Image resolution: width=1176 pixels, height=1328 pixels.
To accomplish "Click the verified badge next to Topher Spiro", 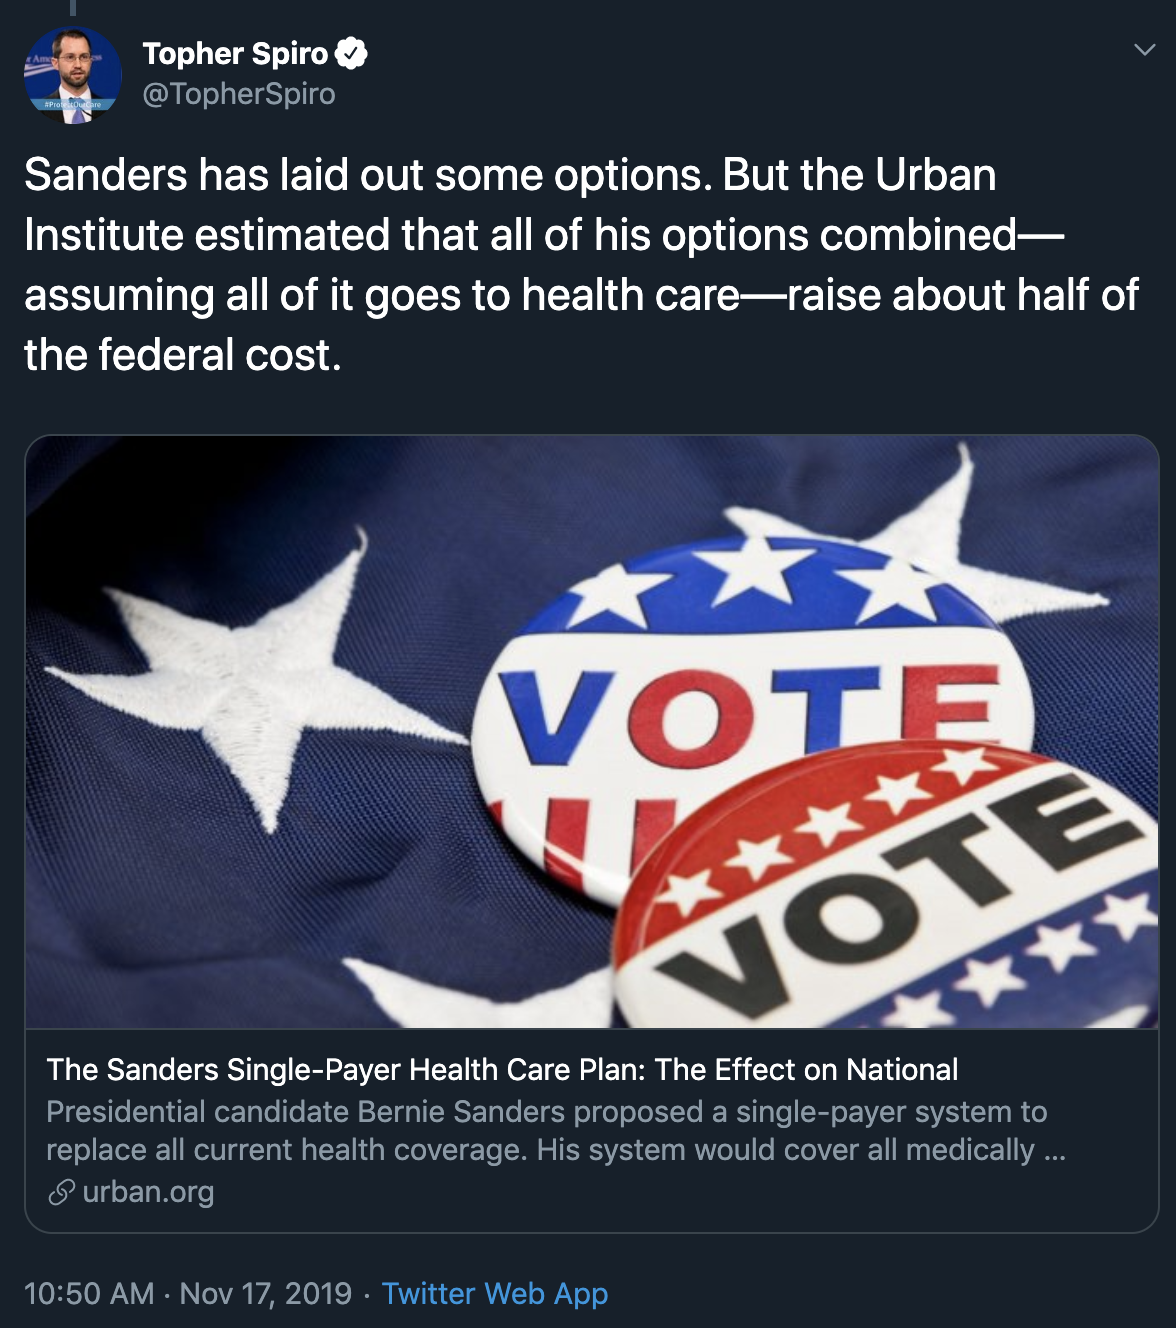I will pyautogui.click(x=351, y=53).
